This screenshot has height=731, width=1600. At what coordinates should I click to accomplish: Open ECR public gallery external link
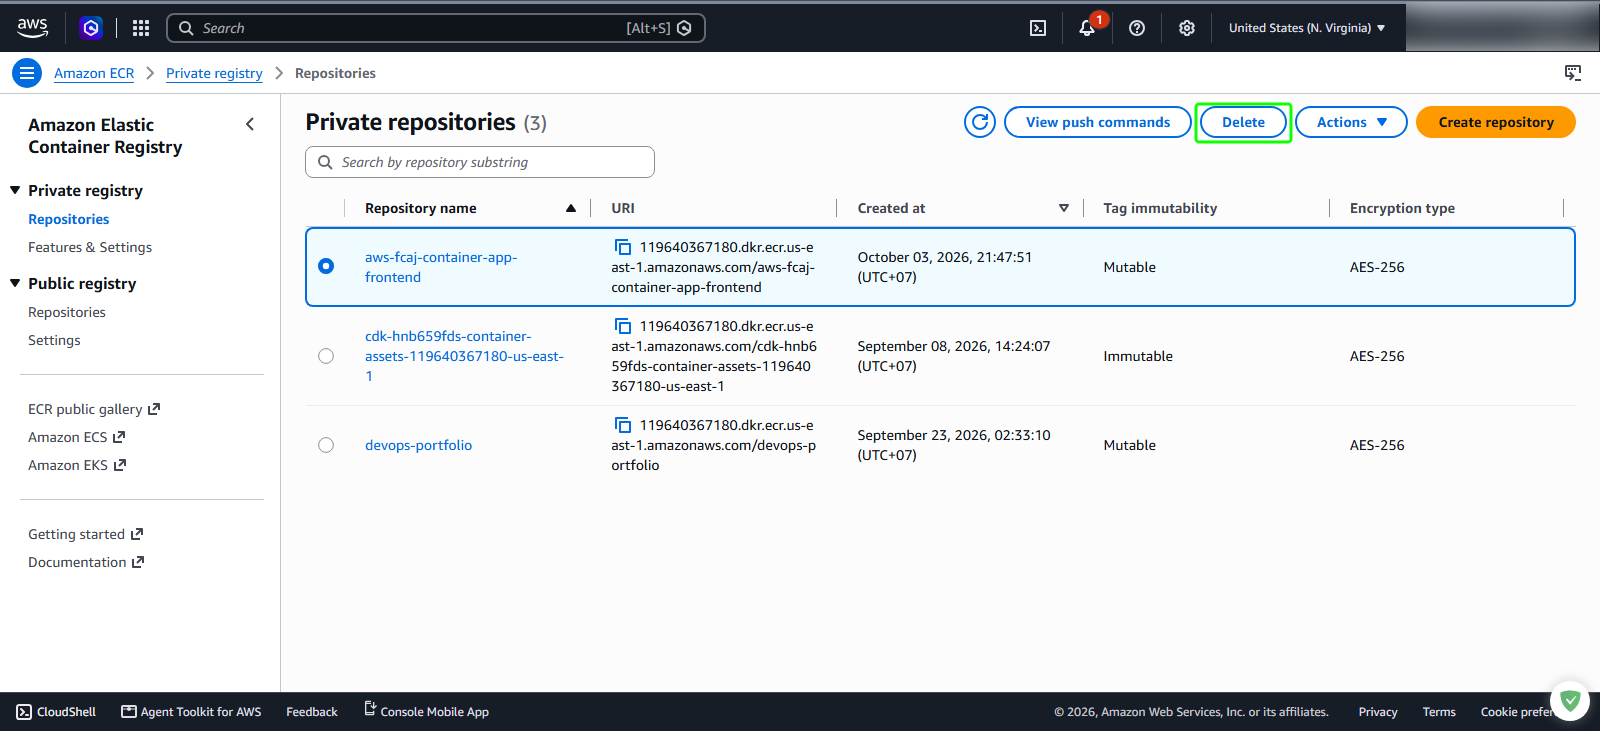(94, 409)
